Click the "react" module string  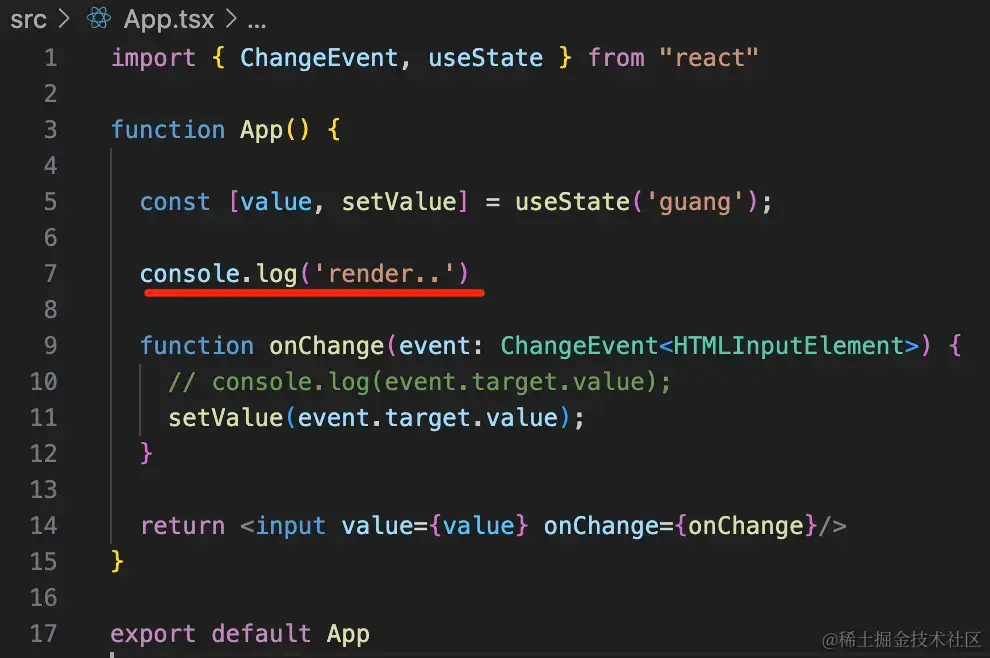708,58
